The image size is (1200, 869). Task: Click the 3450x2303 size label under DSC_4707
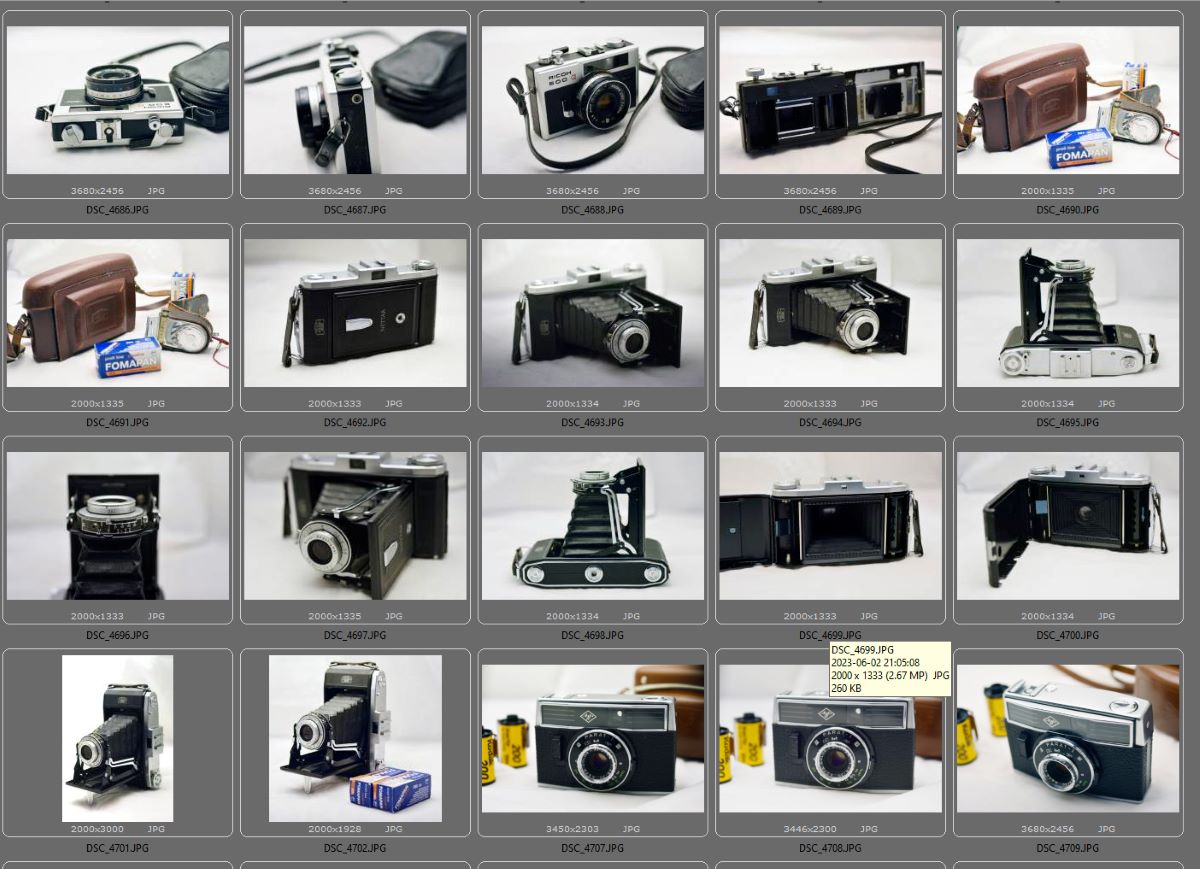pos(573,829)
